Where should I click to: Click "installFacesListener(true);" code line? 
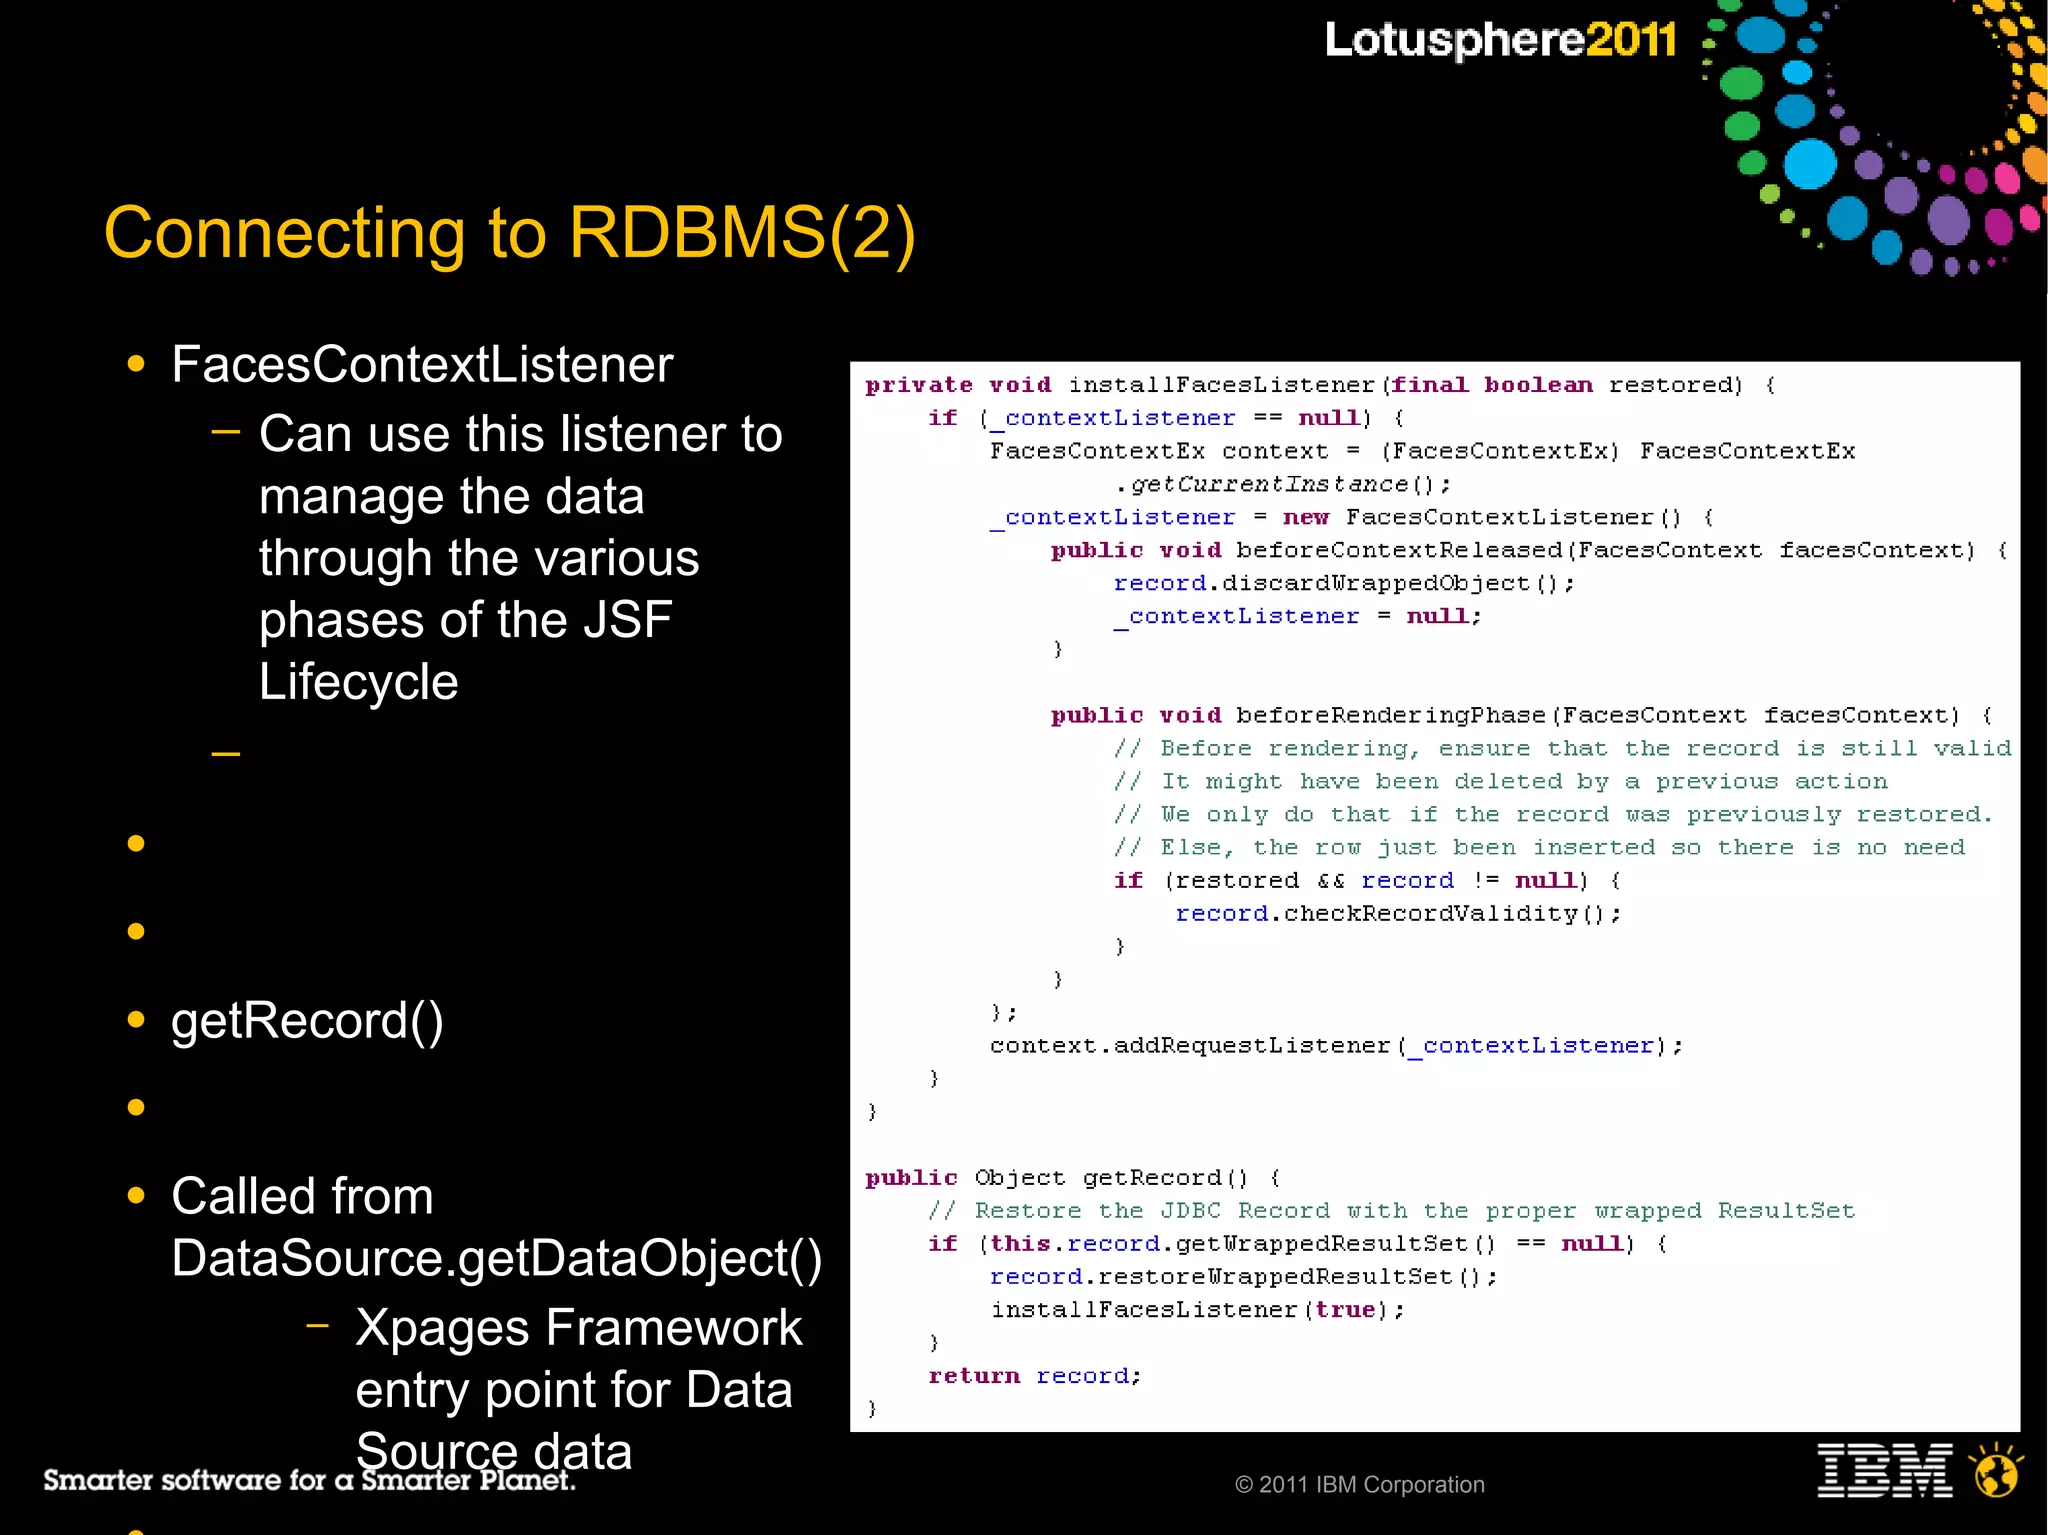pyautogui.click(x=1197, y=1309)
